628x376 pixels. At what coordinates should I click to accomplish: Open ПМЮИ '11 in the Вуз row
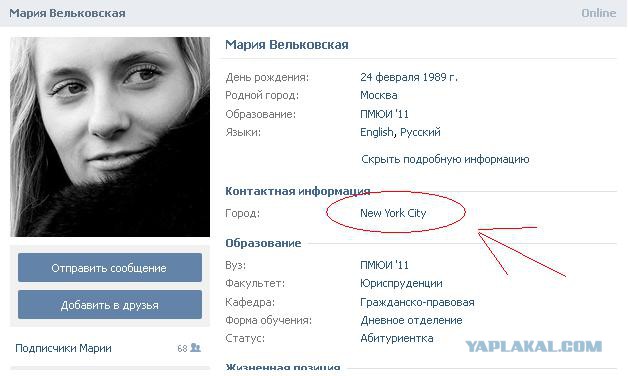point(384,265)
